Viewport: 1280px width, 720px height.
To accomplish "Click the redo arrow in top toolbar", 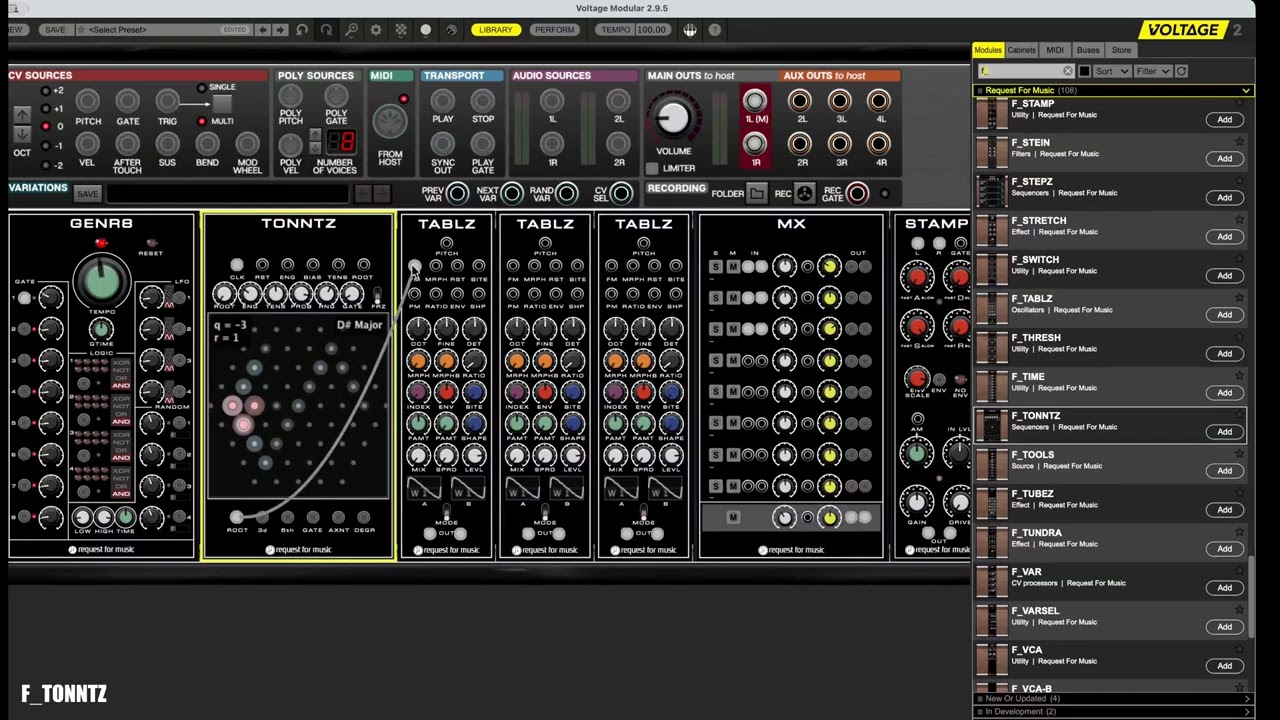I will 326,30.
